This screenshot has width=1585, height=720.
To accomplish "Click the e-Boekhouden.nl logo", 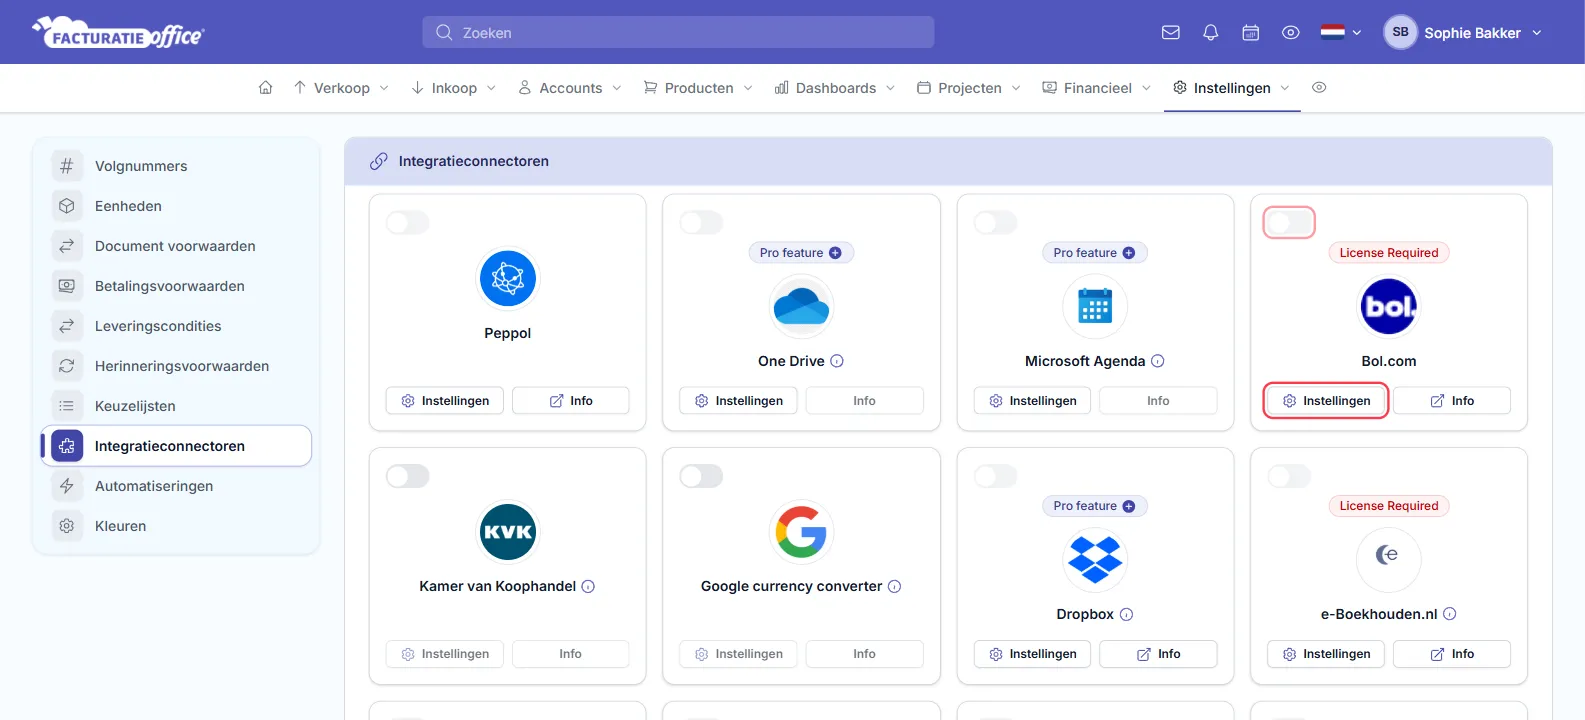I will [x=1389, y=559].
